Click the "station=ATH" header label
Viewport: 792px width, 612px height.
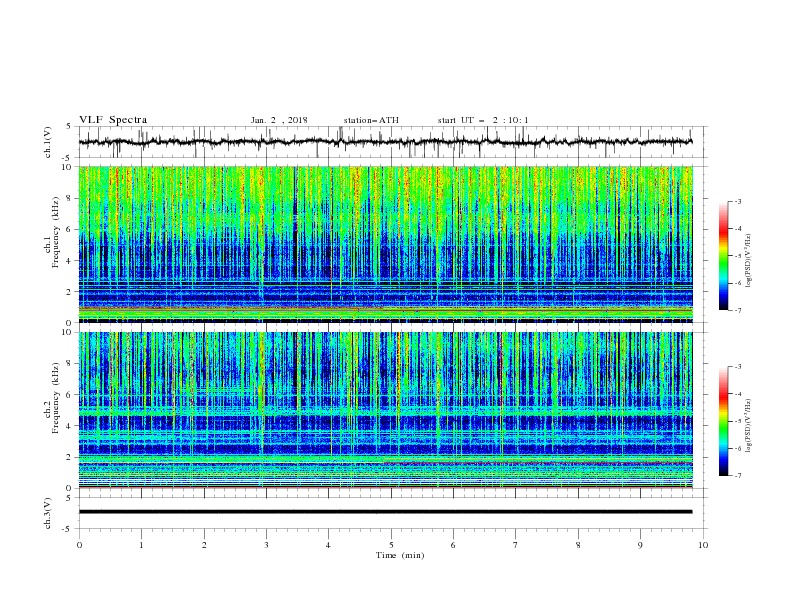pos(371,120)
